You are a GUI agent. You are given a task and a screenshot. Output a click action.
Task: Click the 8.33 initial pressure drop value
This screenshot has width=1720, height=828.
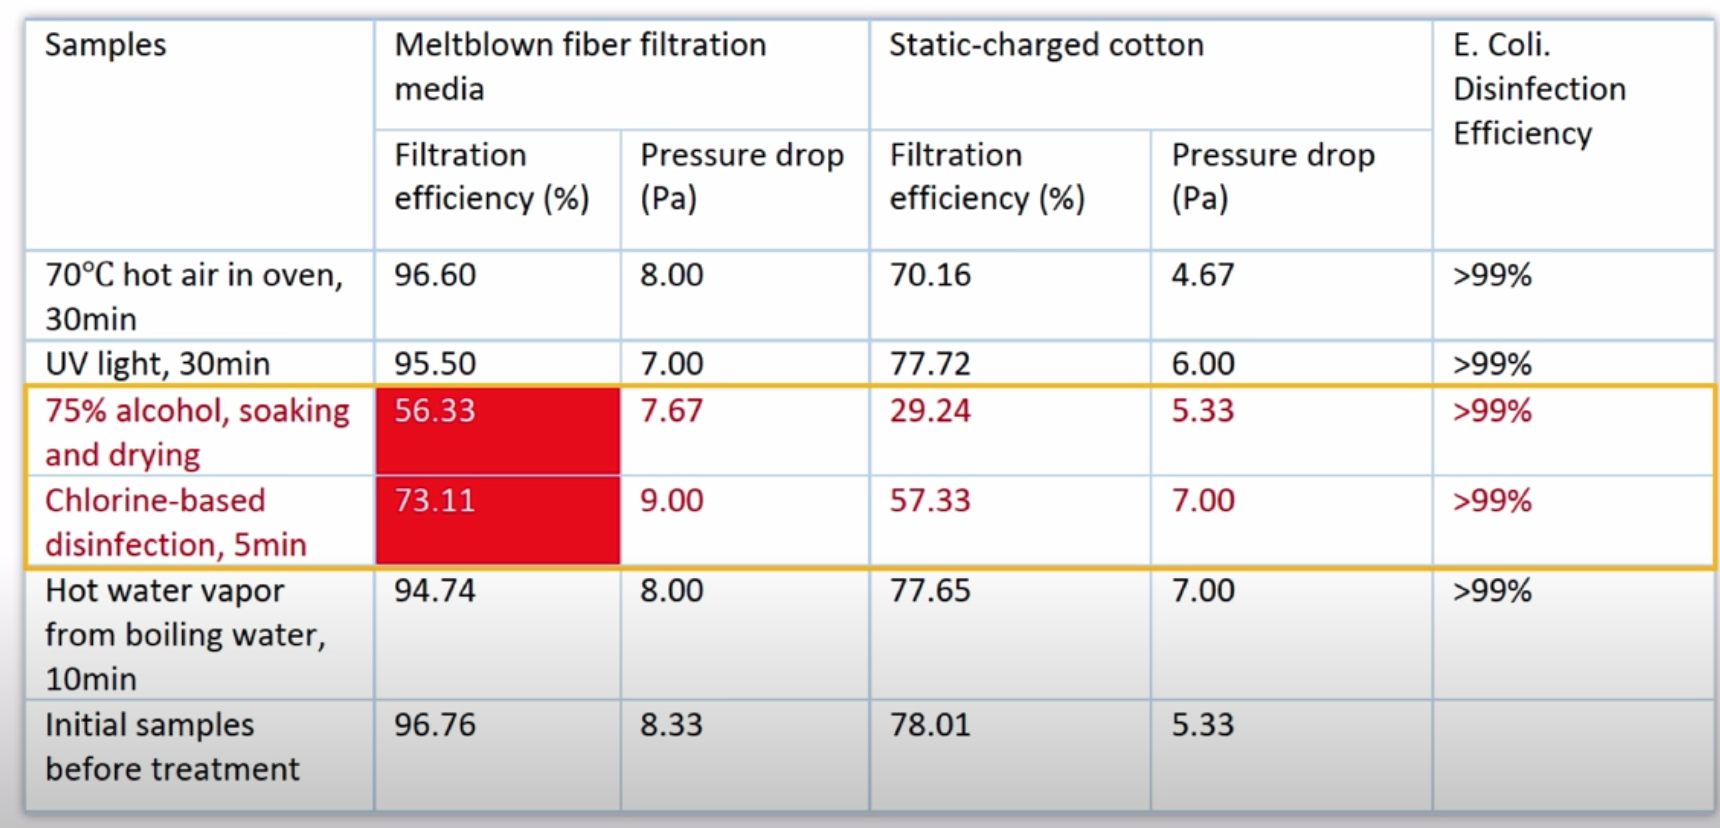(x=672, y=725)
